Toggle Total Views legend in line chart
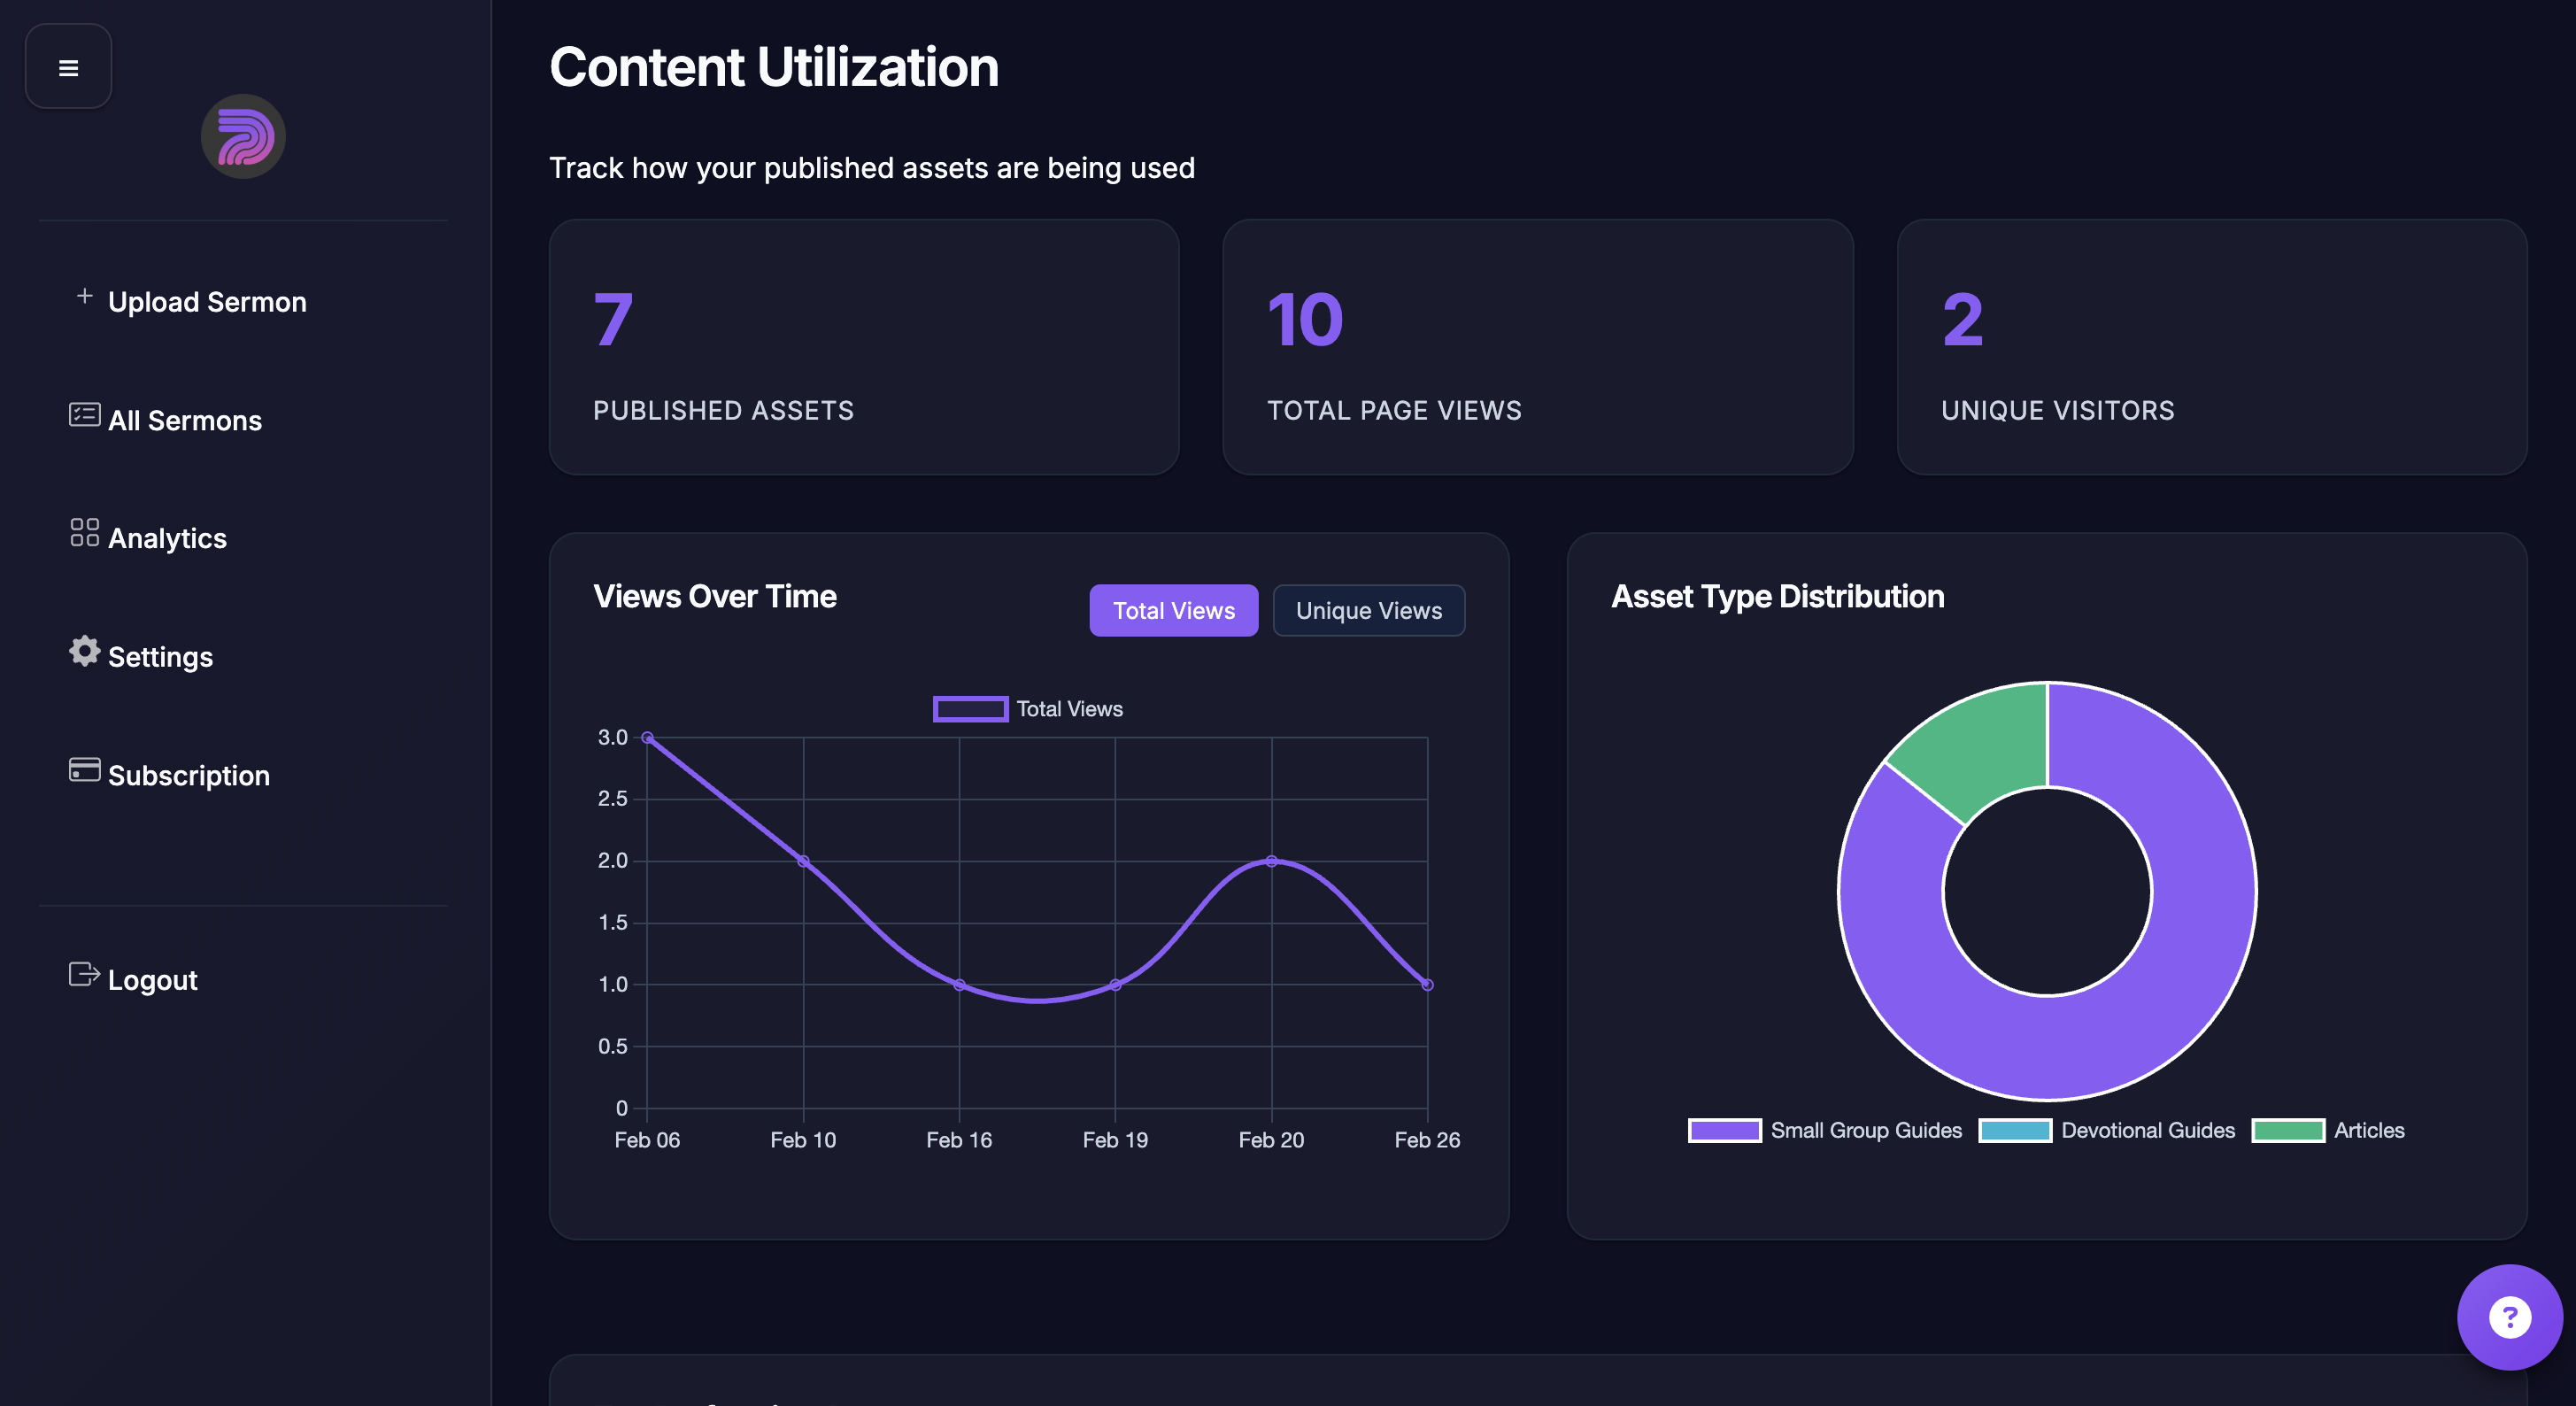Viewport: 2576px width, 1406px height. [1027, 709]
